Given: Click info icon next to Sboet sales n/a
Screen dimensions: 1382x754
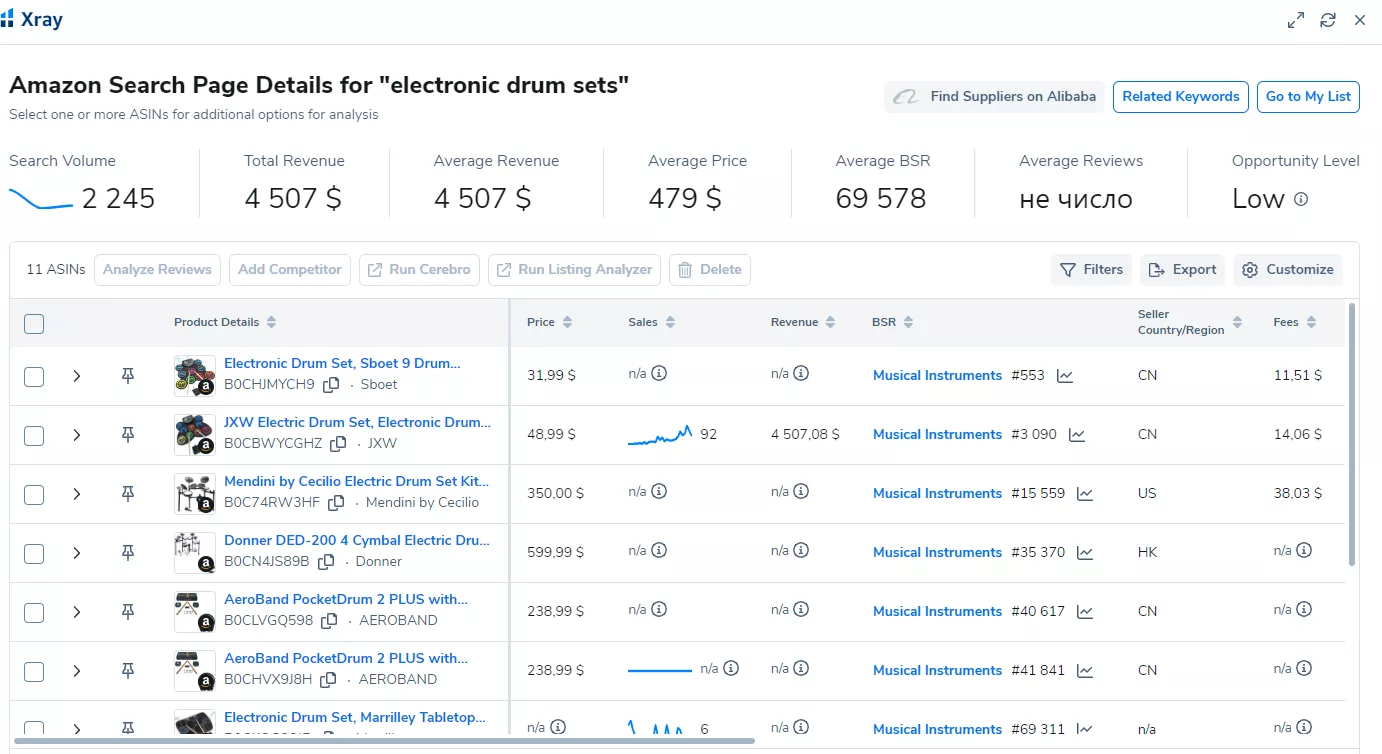Looking at the screenshot, I should tap(659, 373).
